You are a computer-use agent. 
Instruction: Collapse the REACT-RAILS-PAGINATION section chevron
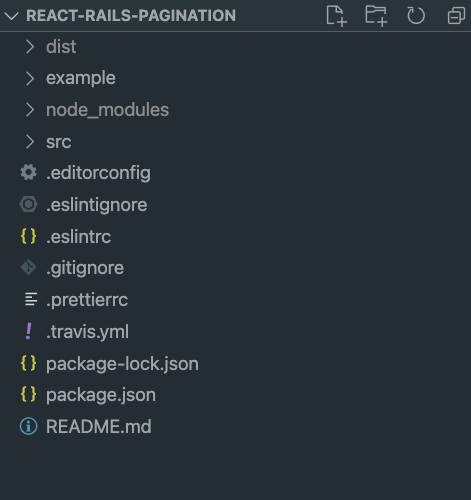(x=12, y=16)
